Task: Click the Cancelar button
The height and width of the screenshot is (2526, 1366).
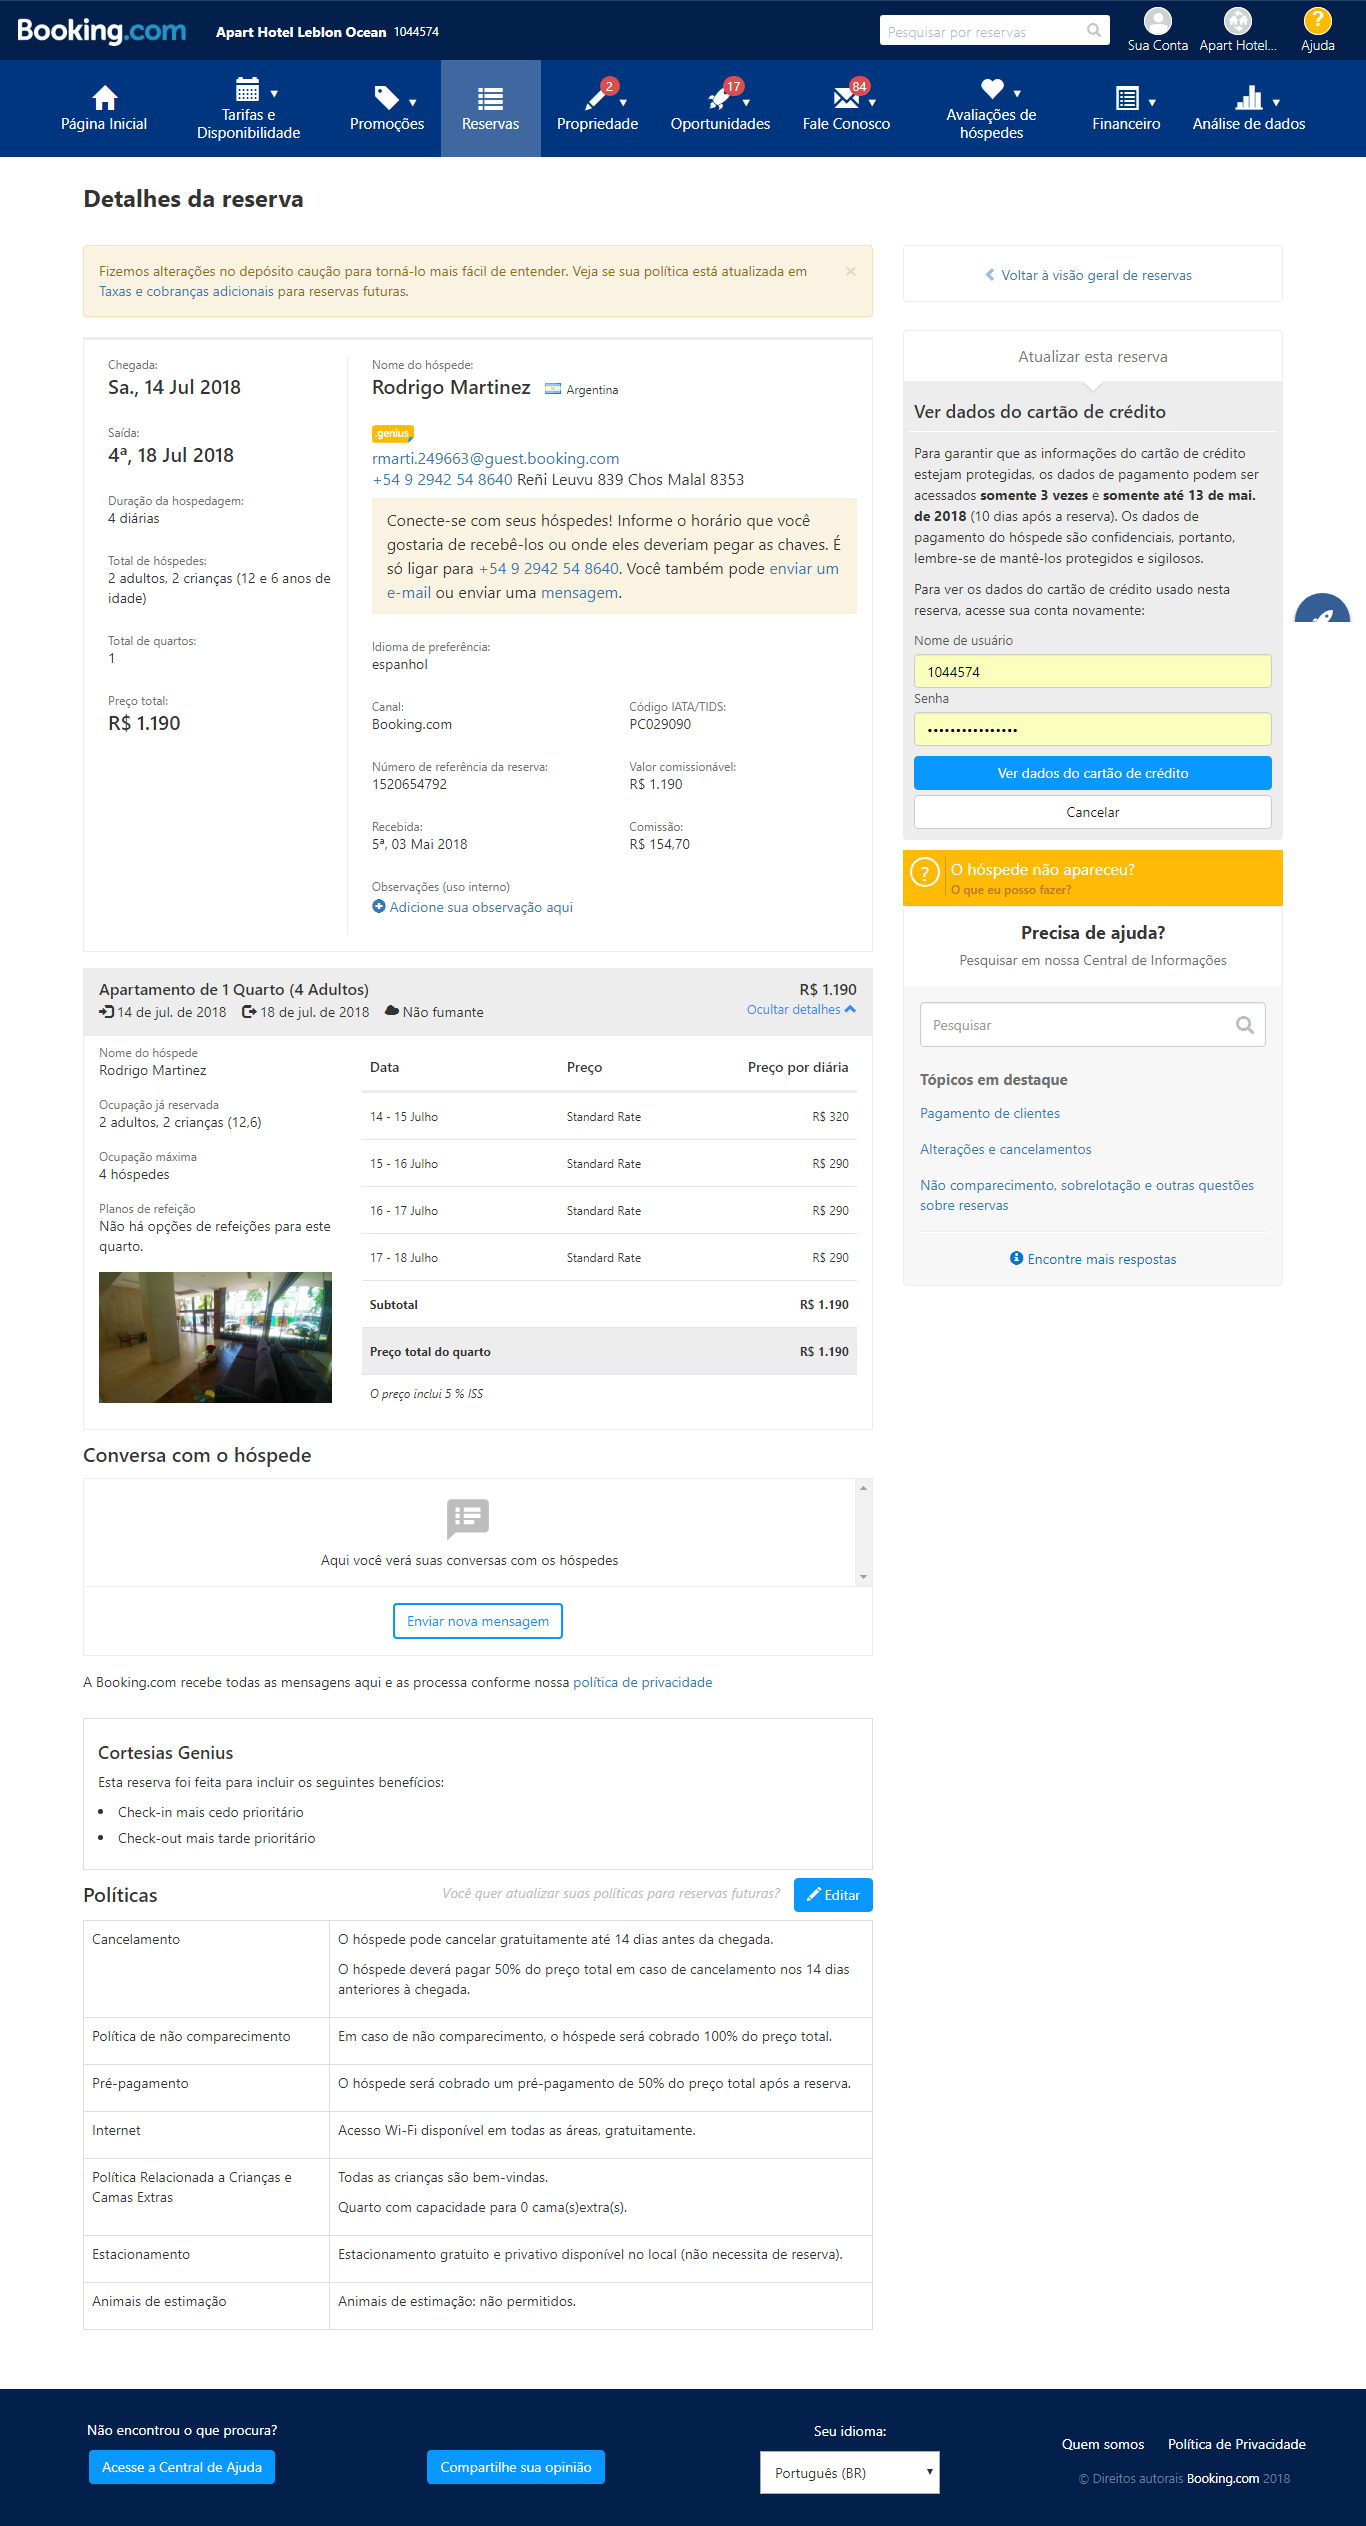Action: (x=1092, y=812)
